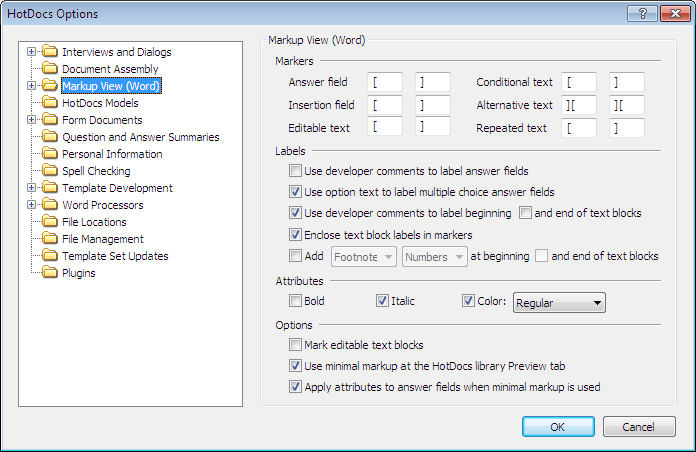Click the Plugins folder icon
696x452 pixels.
[x=50, y=273]
